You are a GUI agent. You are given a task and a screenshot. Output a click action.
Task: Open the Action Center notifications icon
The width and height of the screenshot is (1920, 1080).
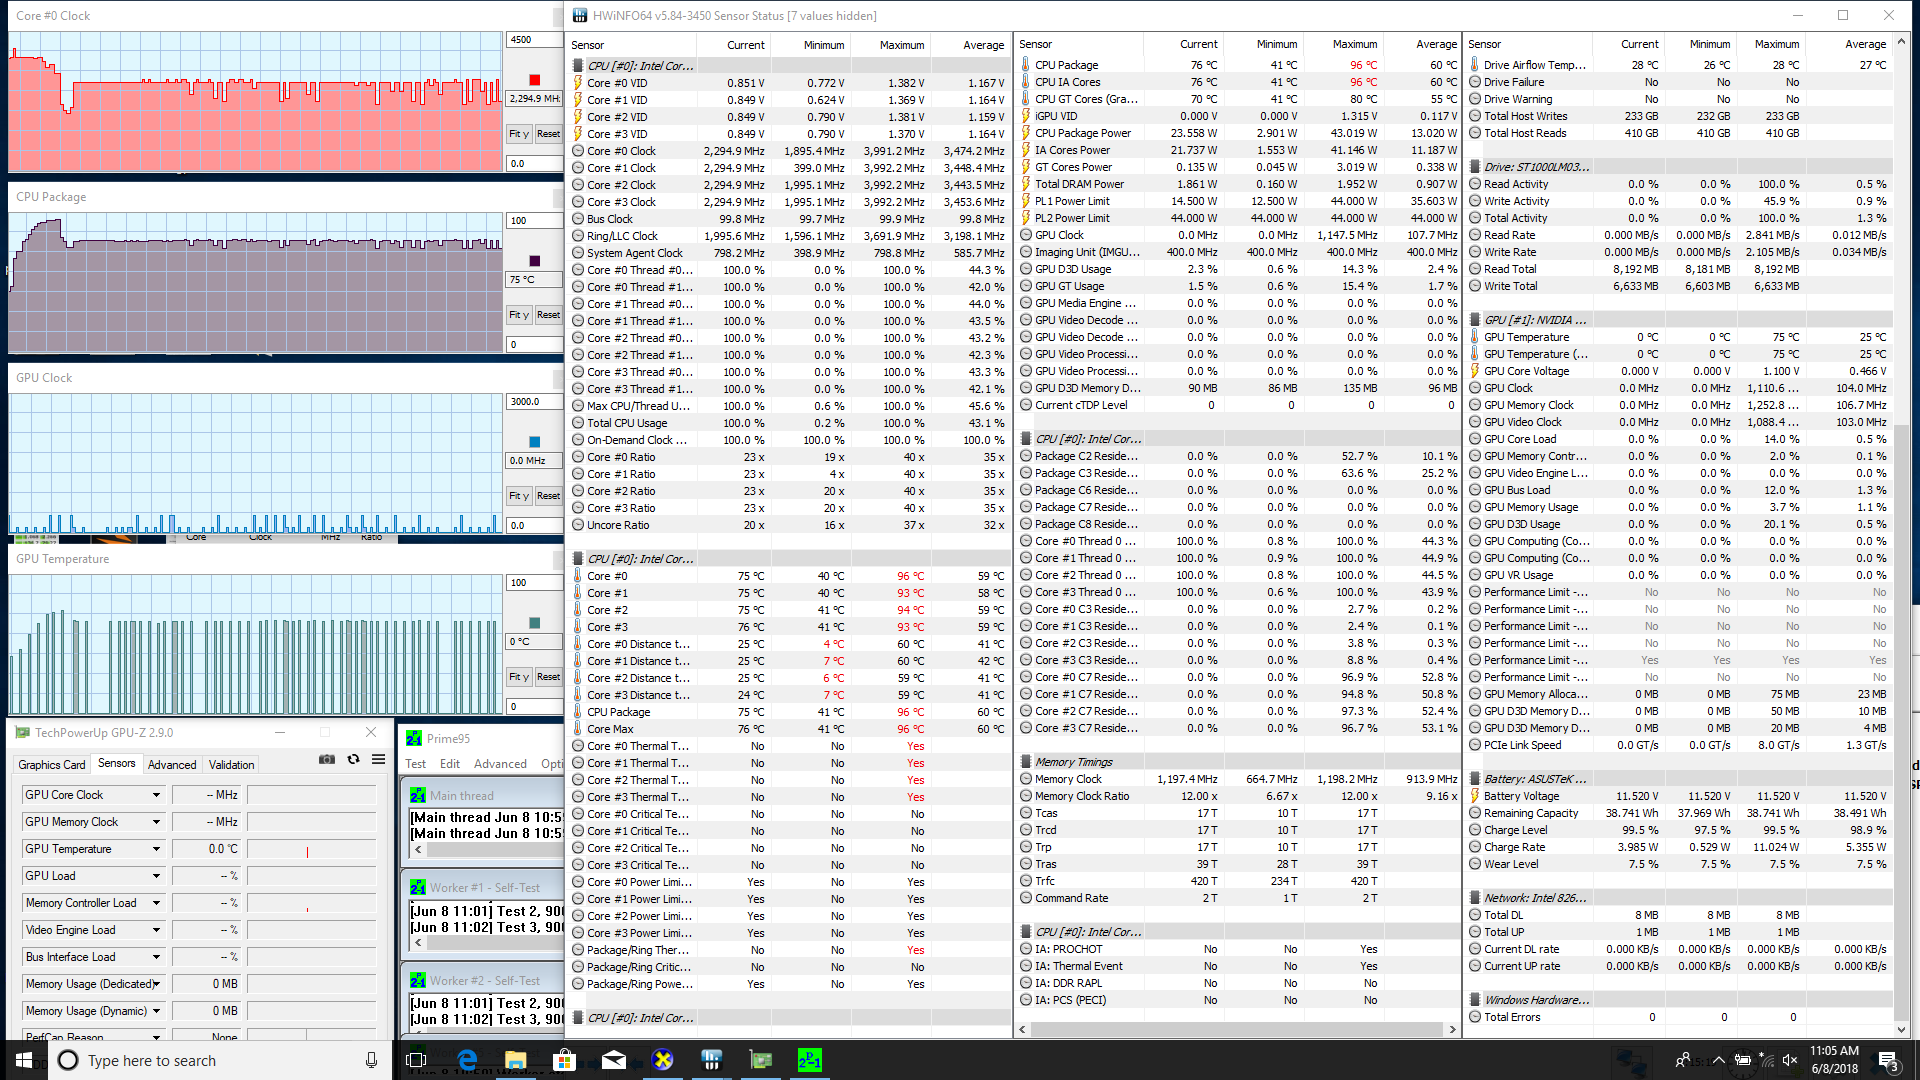click(x=1887, y=1060)
